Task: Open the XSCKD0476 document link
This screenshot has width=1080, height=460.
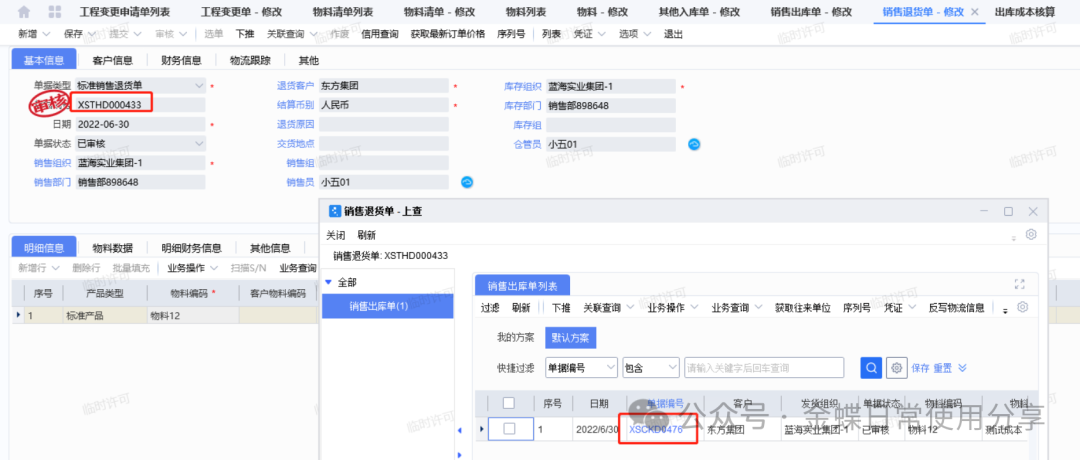Action: pos(655,430)
